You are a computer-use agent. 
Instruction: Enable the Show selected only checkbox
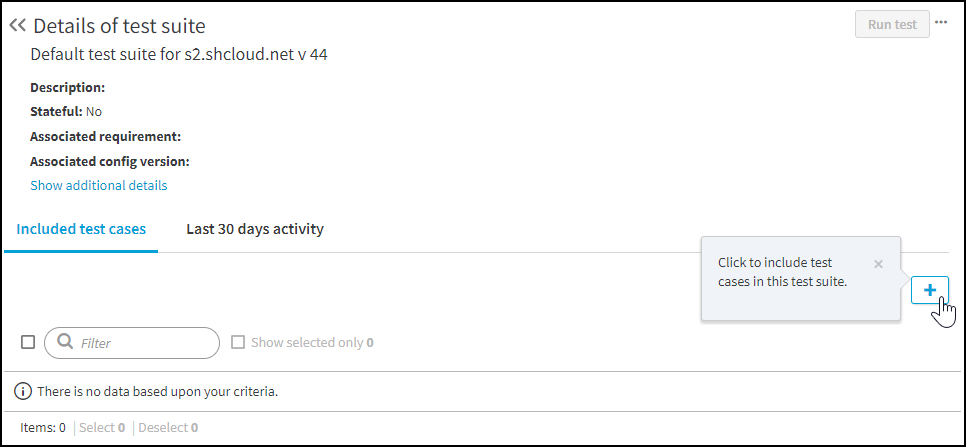(x=238, y=342)
